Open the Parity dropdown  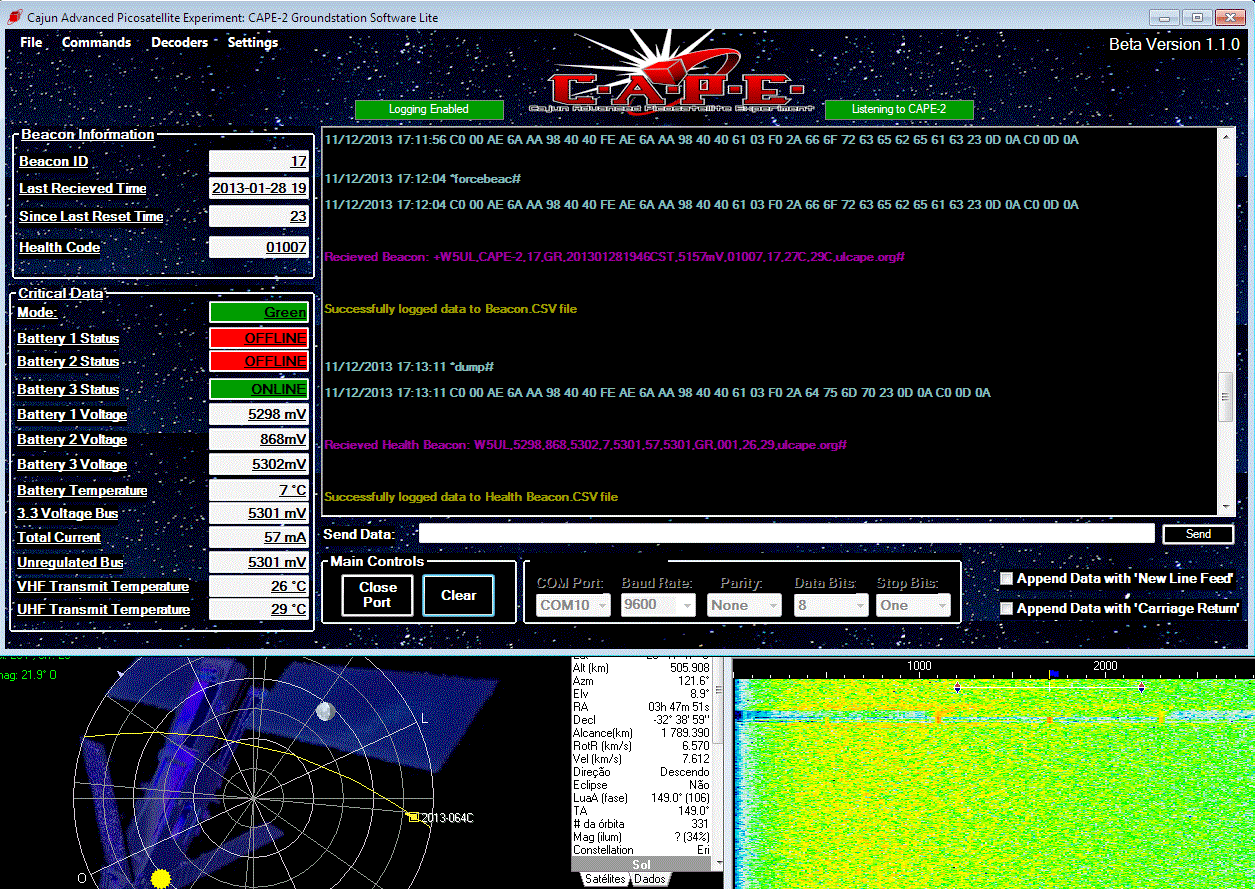coord(744,605)
